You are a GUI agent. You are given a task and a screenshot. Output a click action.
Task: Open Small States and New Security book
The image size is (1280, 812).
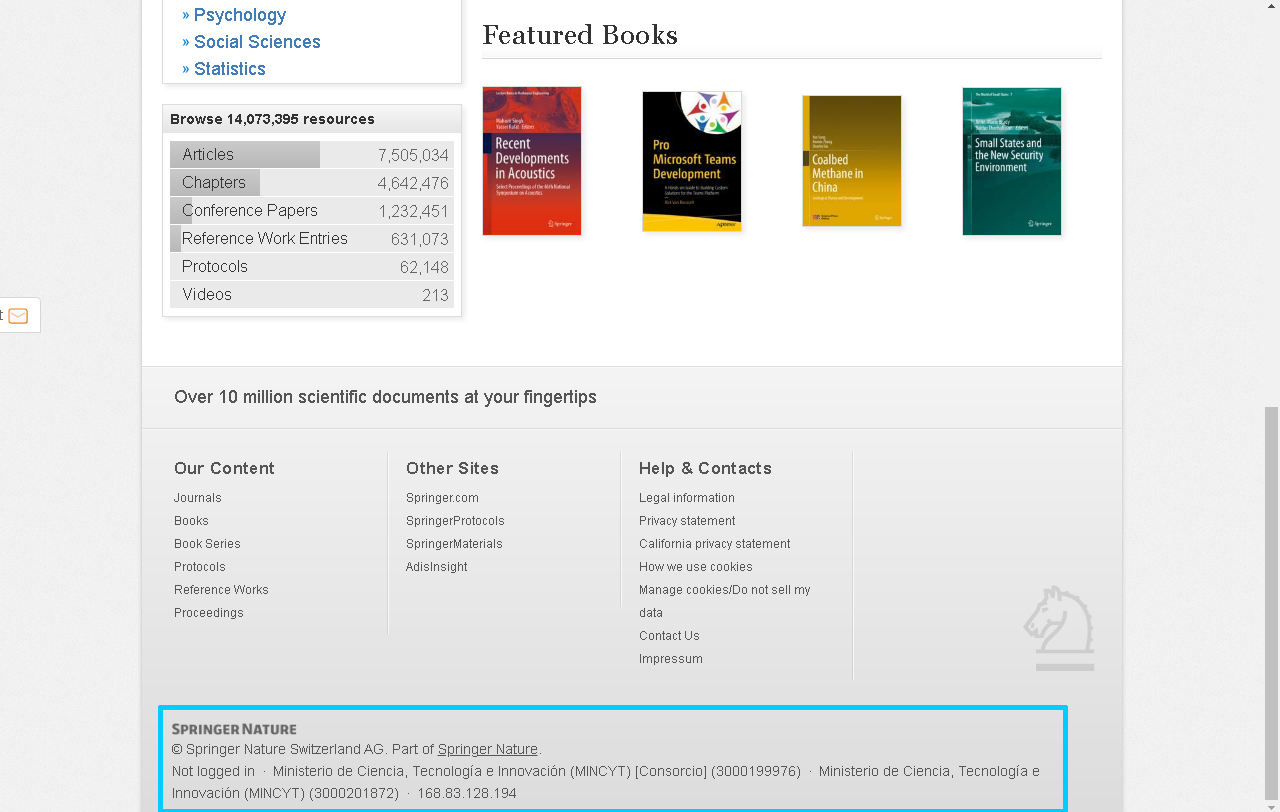point(1012,161)
